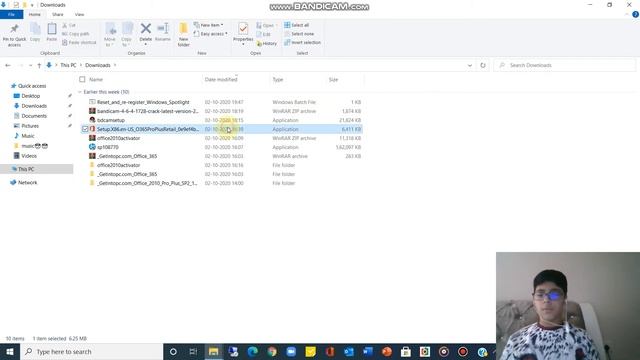
Task: Sort by the Type column header
Action: pyautogui.click(x=278, y=80)
